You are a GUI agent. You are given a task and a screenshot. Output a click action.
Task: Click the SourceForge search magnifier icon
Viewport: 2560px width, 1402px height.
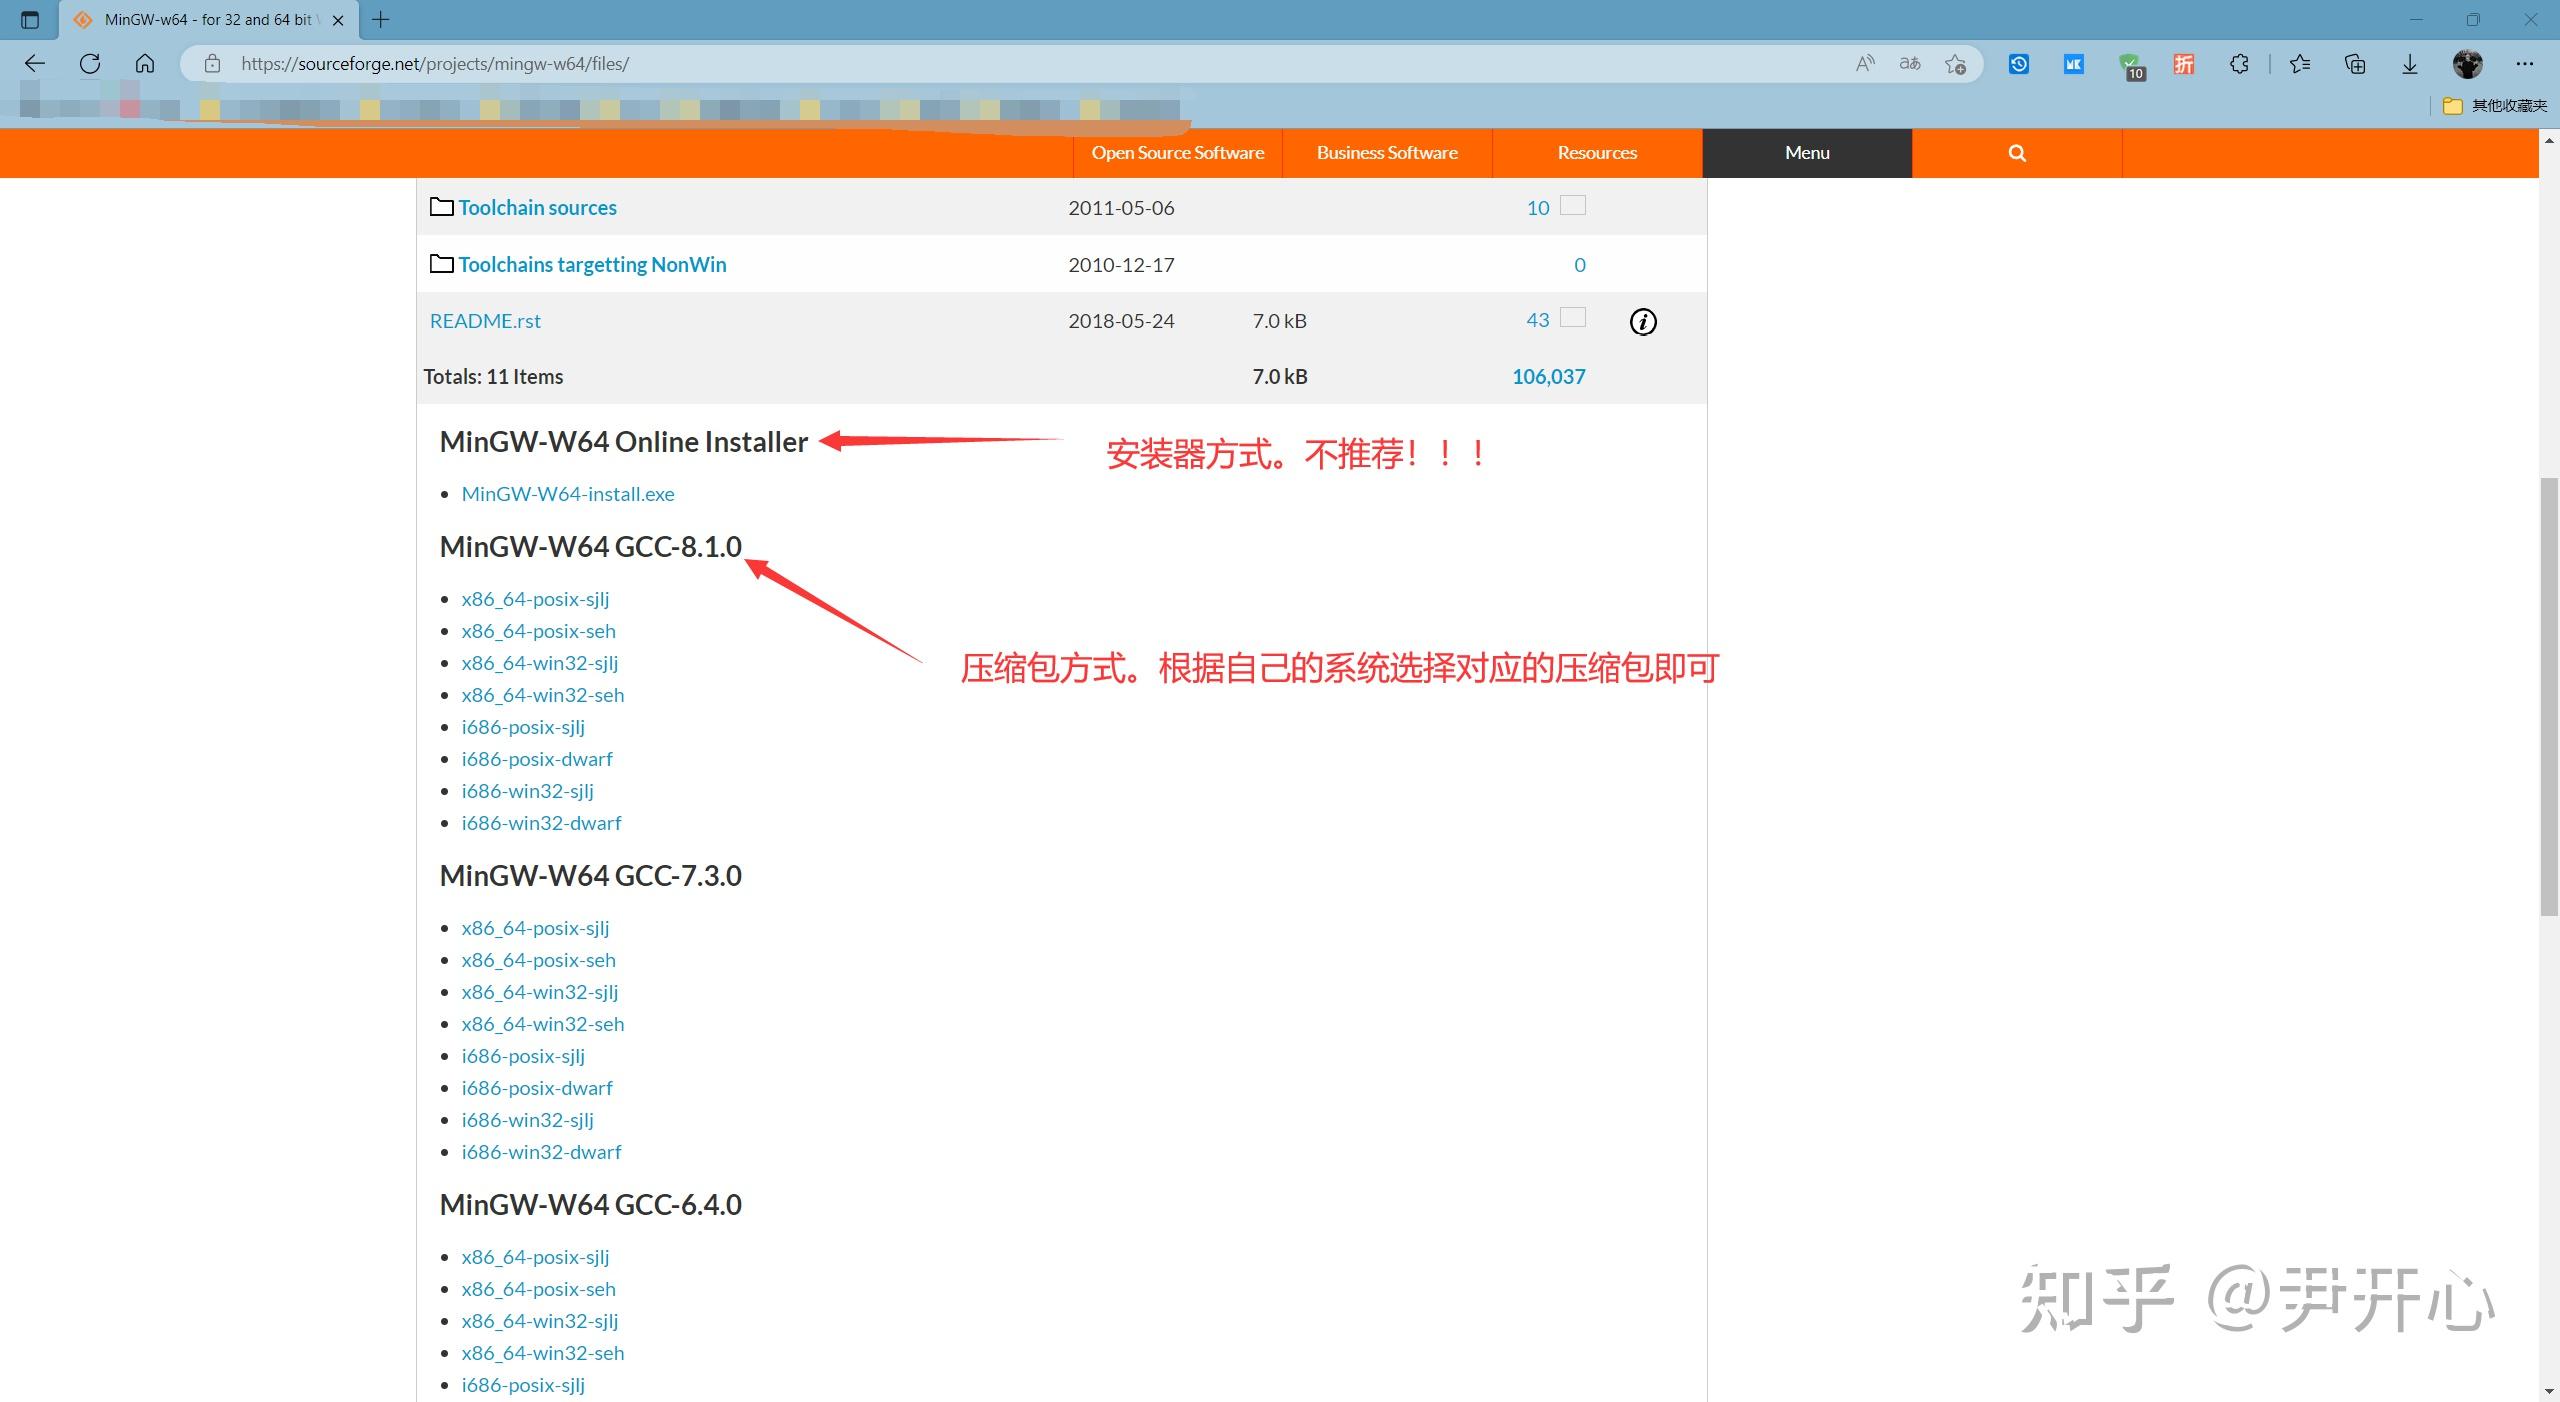(x=2017, y=153)
